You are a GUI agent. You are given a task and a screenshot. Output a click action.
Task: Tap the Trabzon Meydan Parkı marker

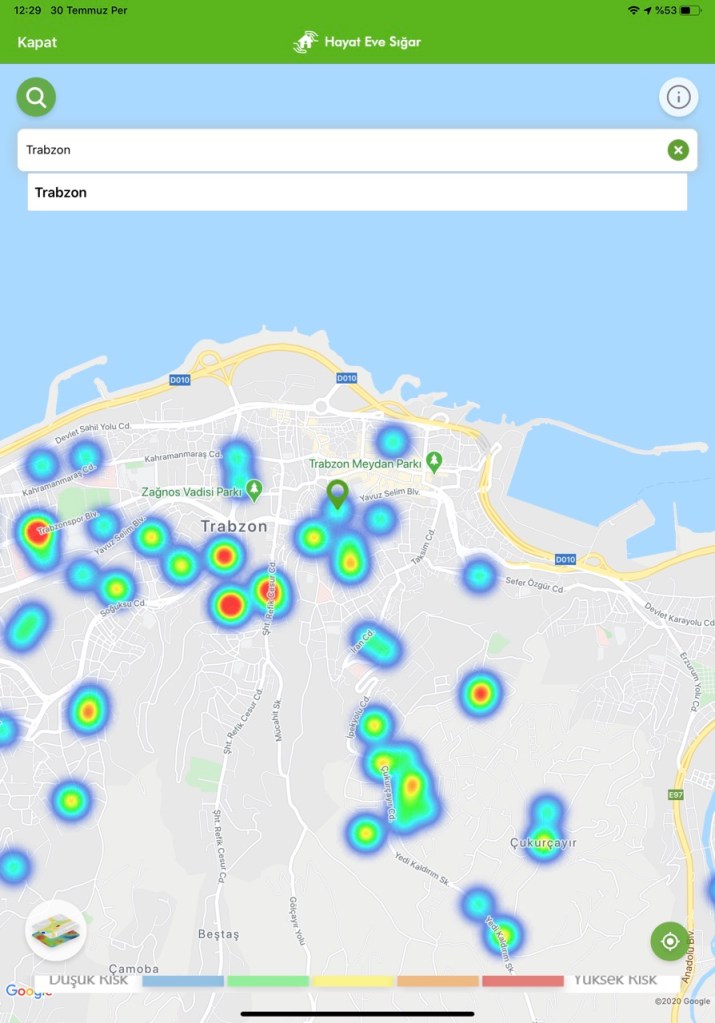coord(433,462)
